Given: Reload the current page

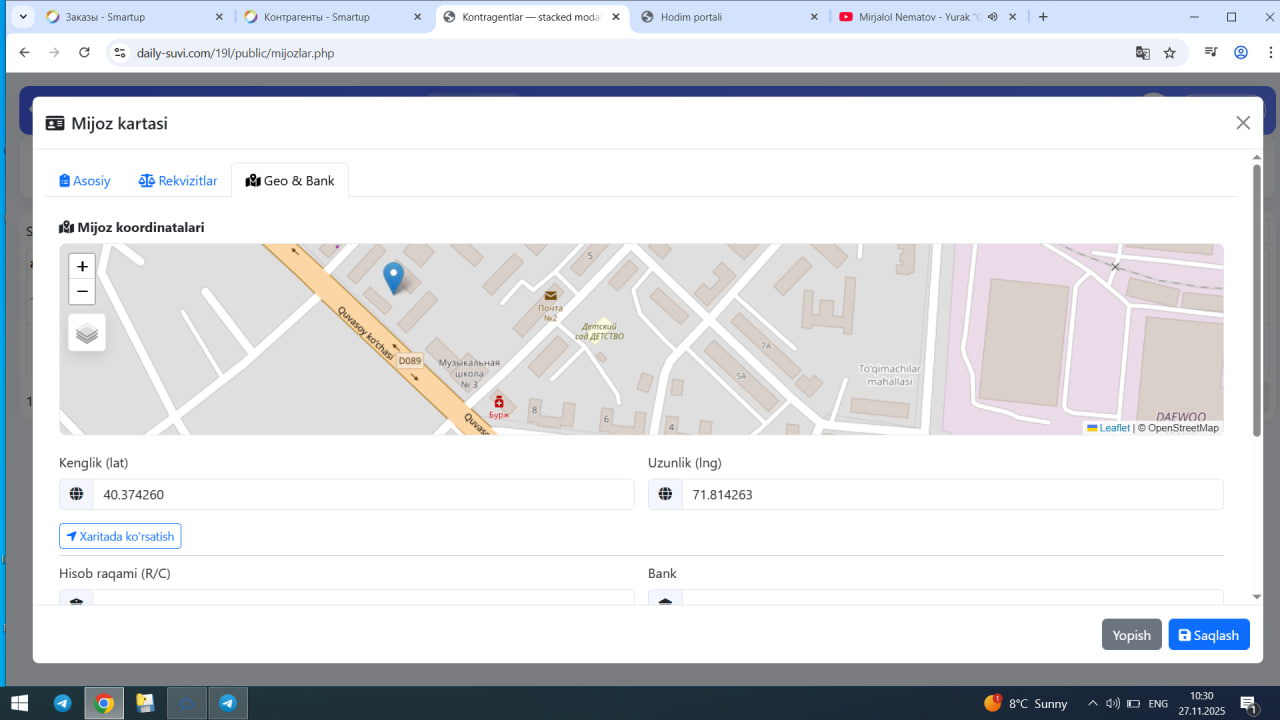Looking at the screenshot, I should pos(84,53).
